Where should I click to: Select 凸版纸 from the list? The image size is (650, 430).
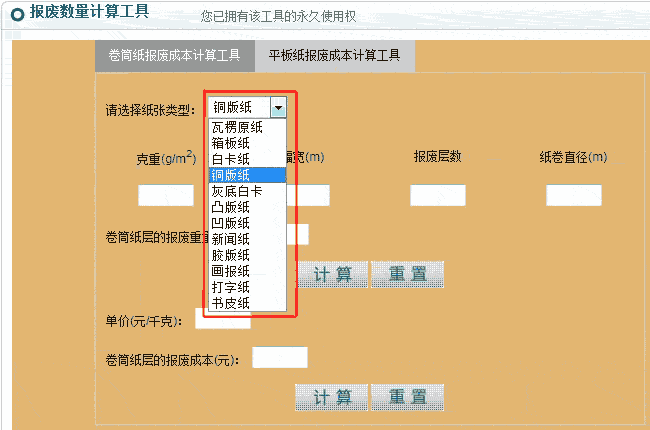tap(230, 207)
